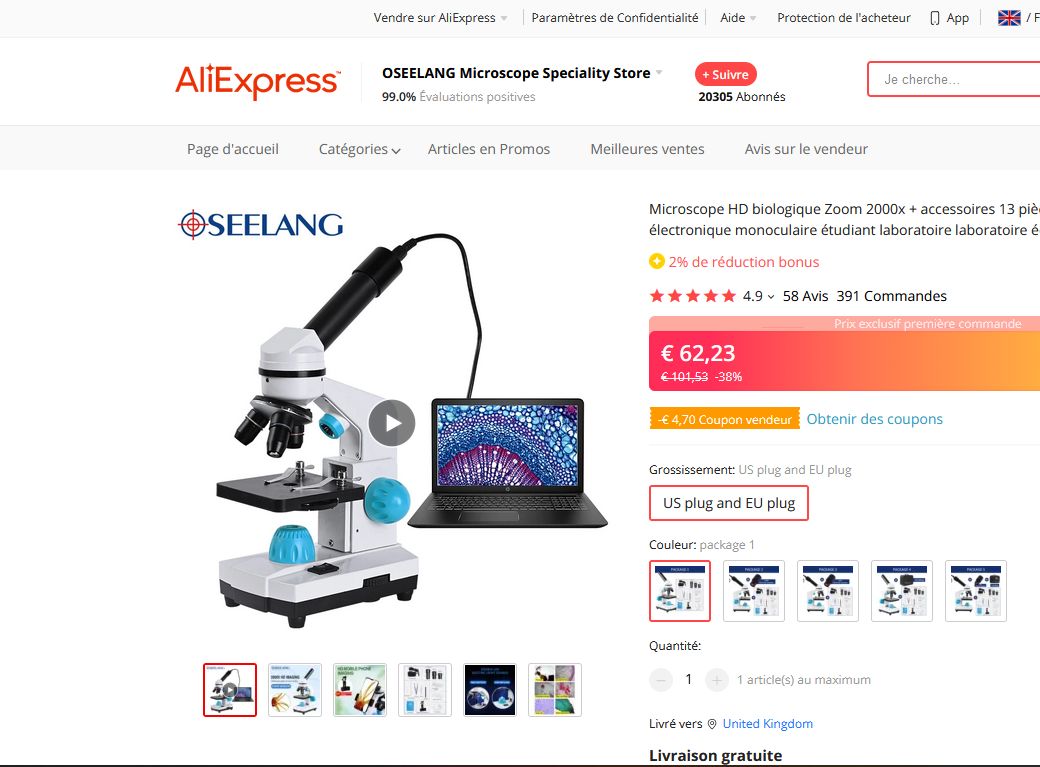Play the product video on main image
The image size is (1040, 767).
coord(392,423)
